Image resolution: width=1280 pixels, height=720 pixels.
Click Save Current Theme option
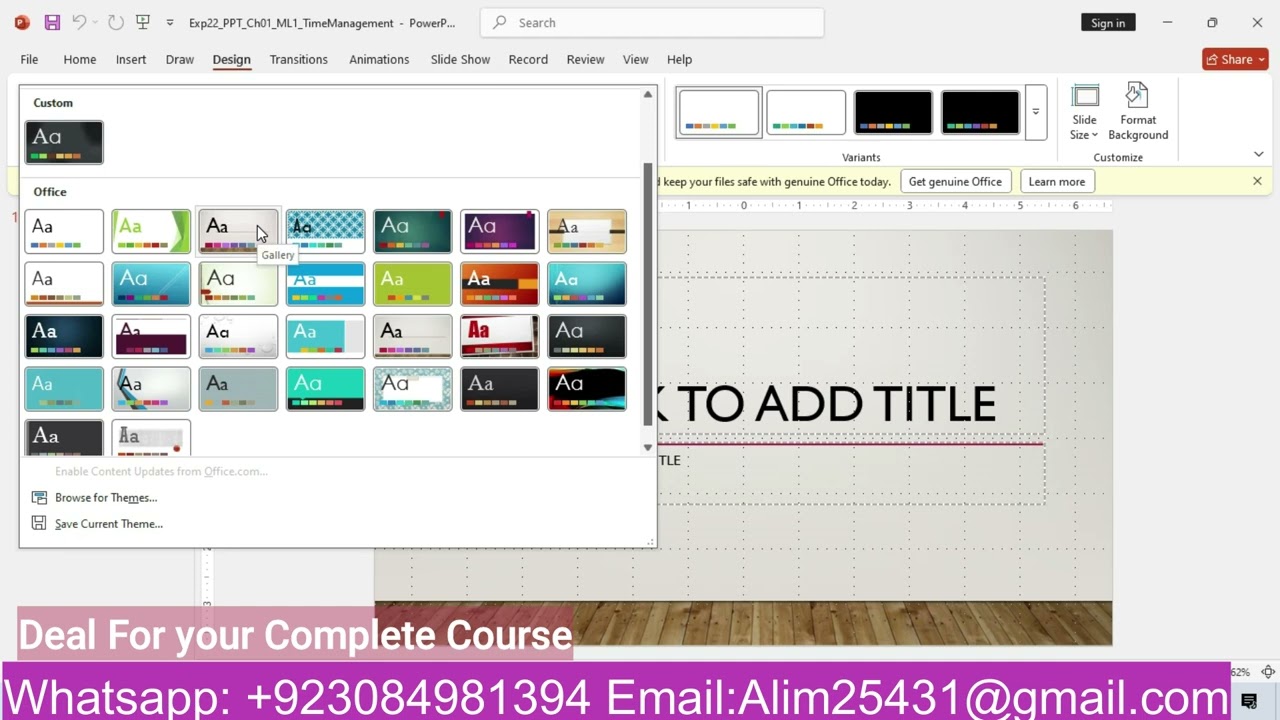tap(108, 523)
